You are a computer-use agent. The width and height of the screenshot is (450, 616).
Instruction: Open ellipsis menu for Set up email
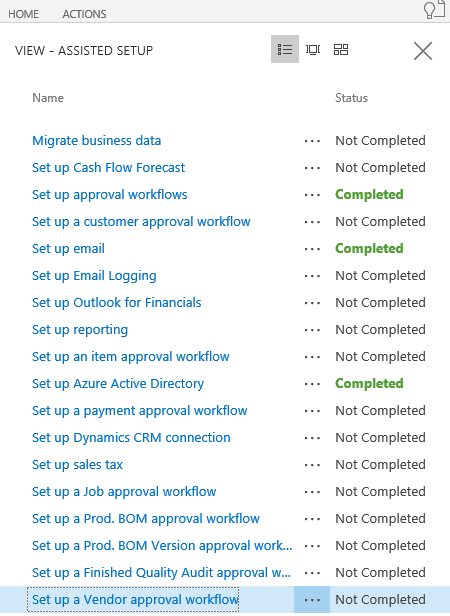pos(312,249)
